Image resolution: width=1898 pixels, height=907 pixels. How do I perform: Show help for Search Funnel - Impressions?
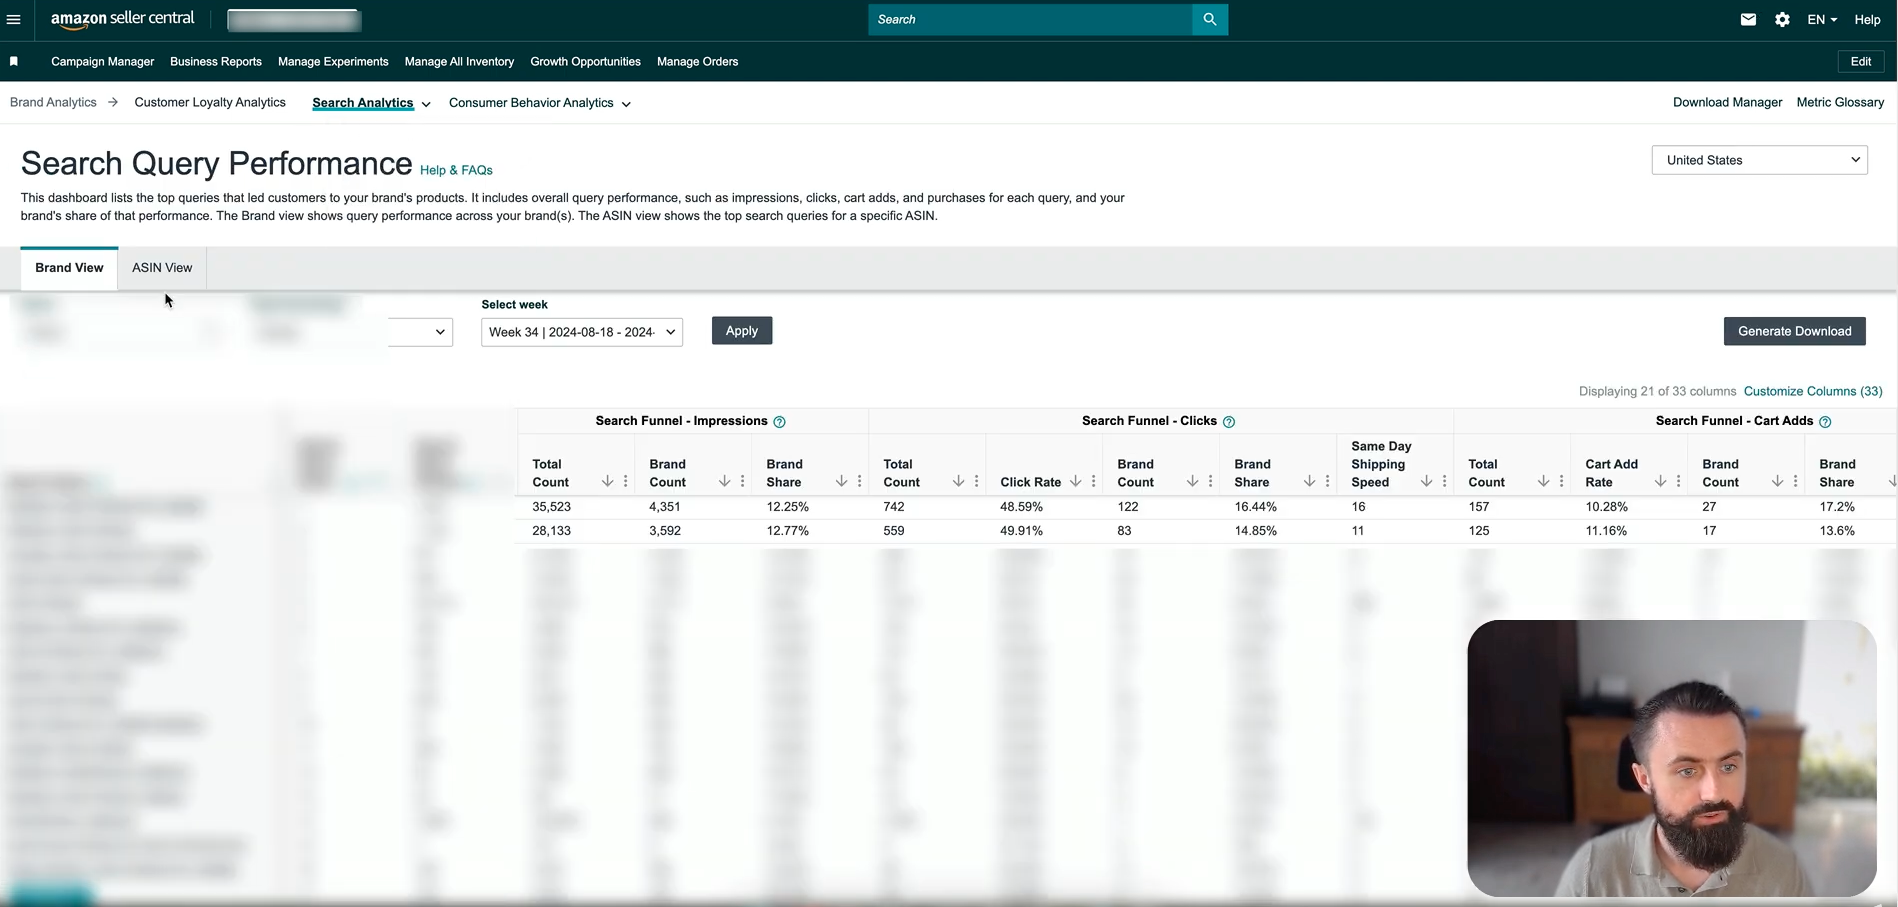[780, 422]
